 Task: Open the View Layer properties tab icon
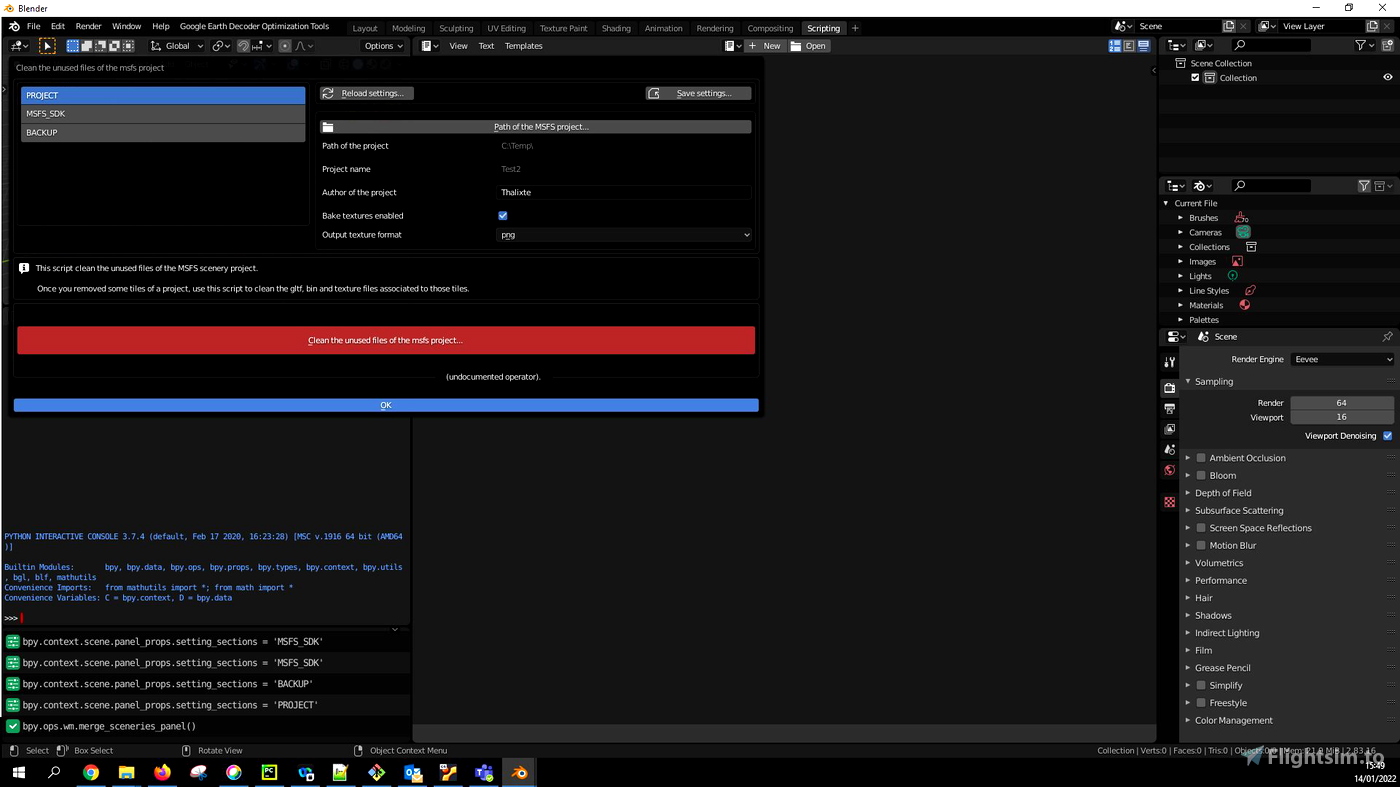coord(1169,429)
